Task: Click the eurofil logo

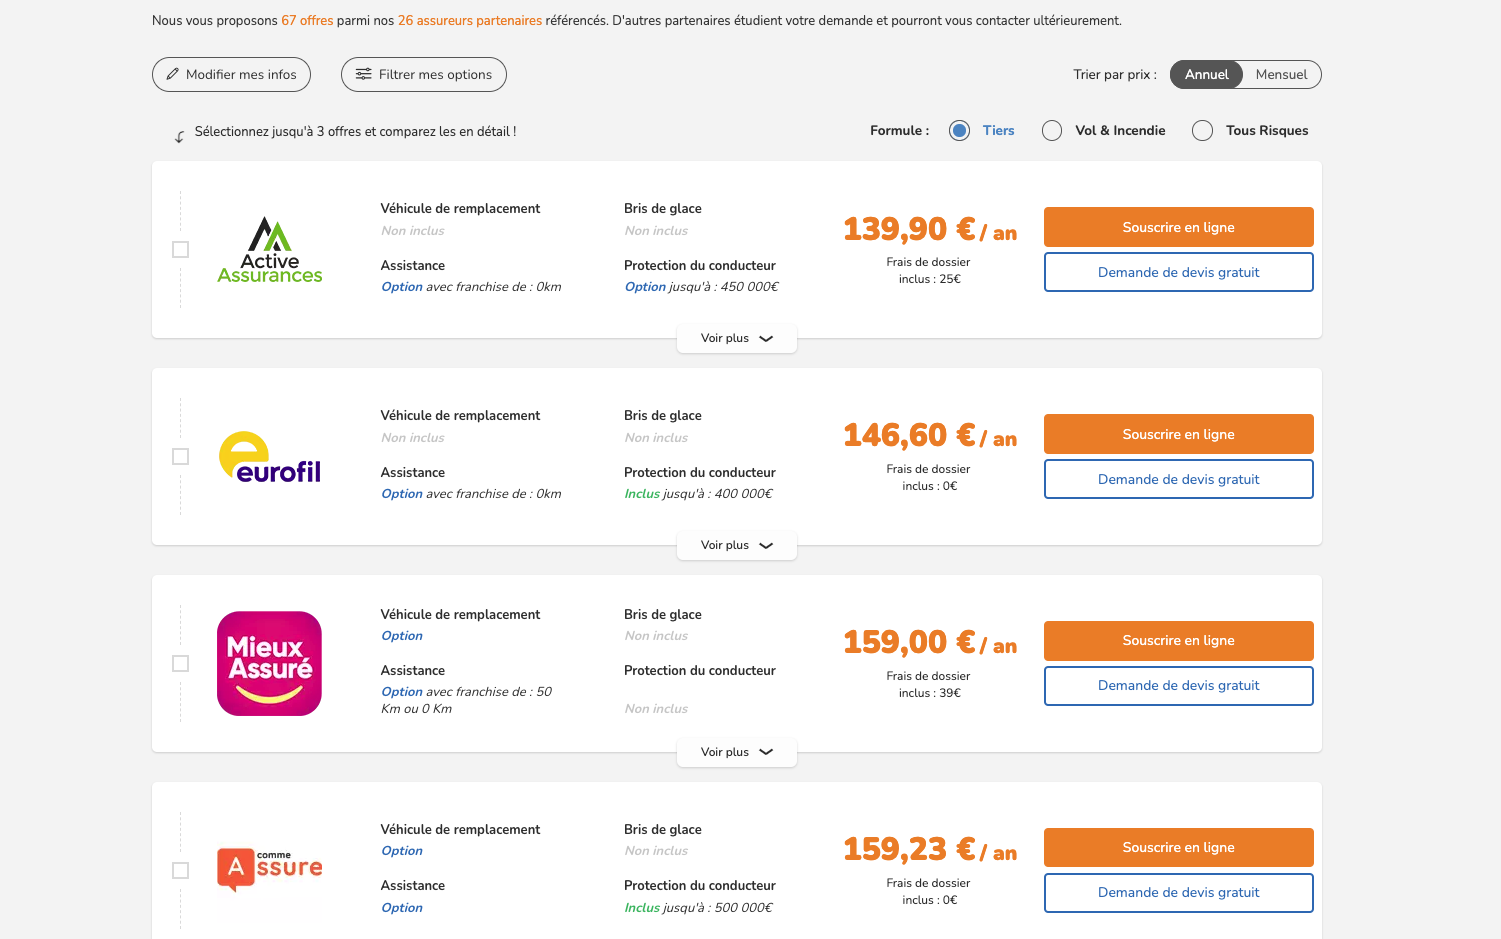Action: pos(269,457)
